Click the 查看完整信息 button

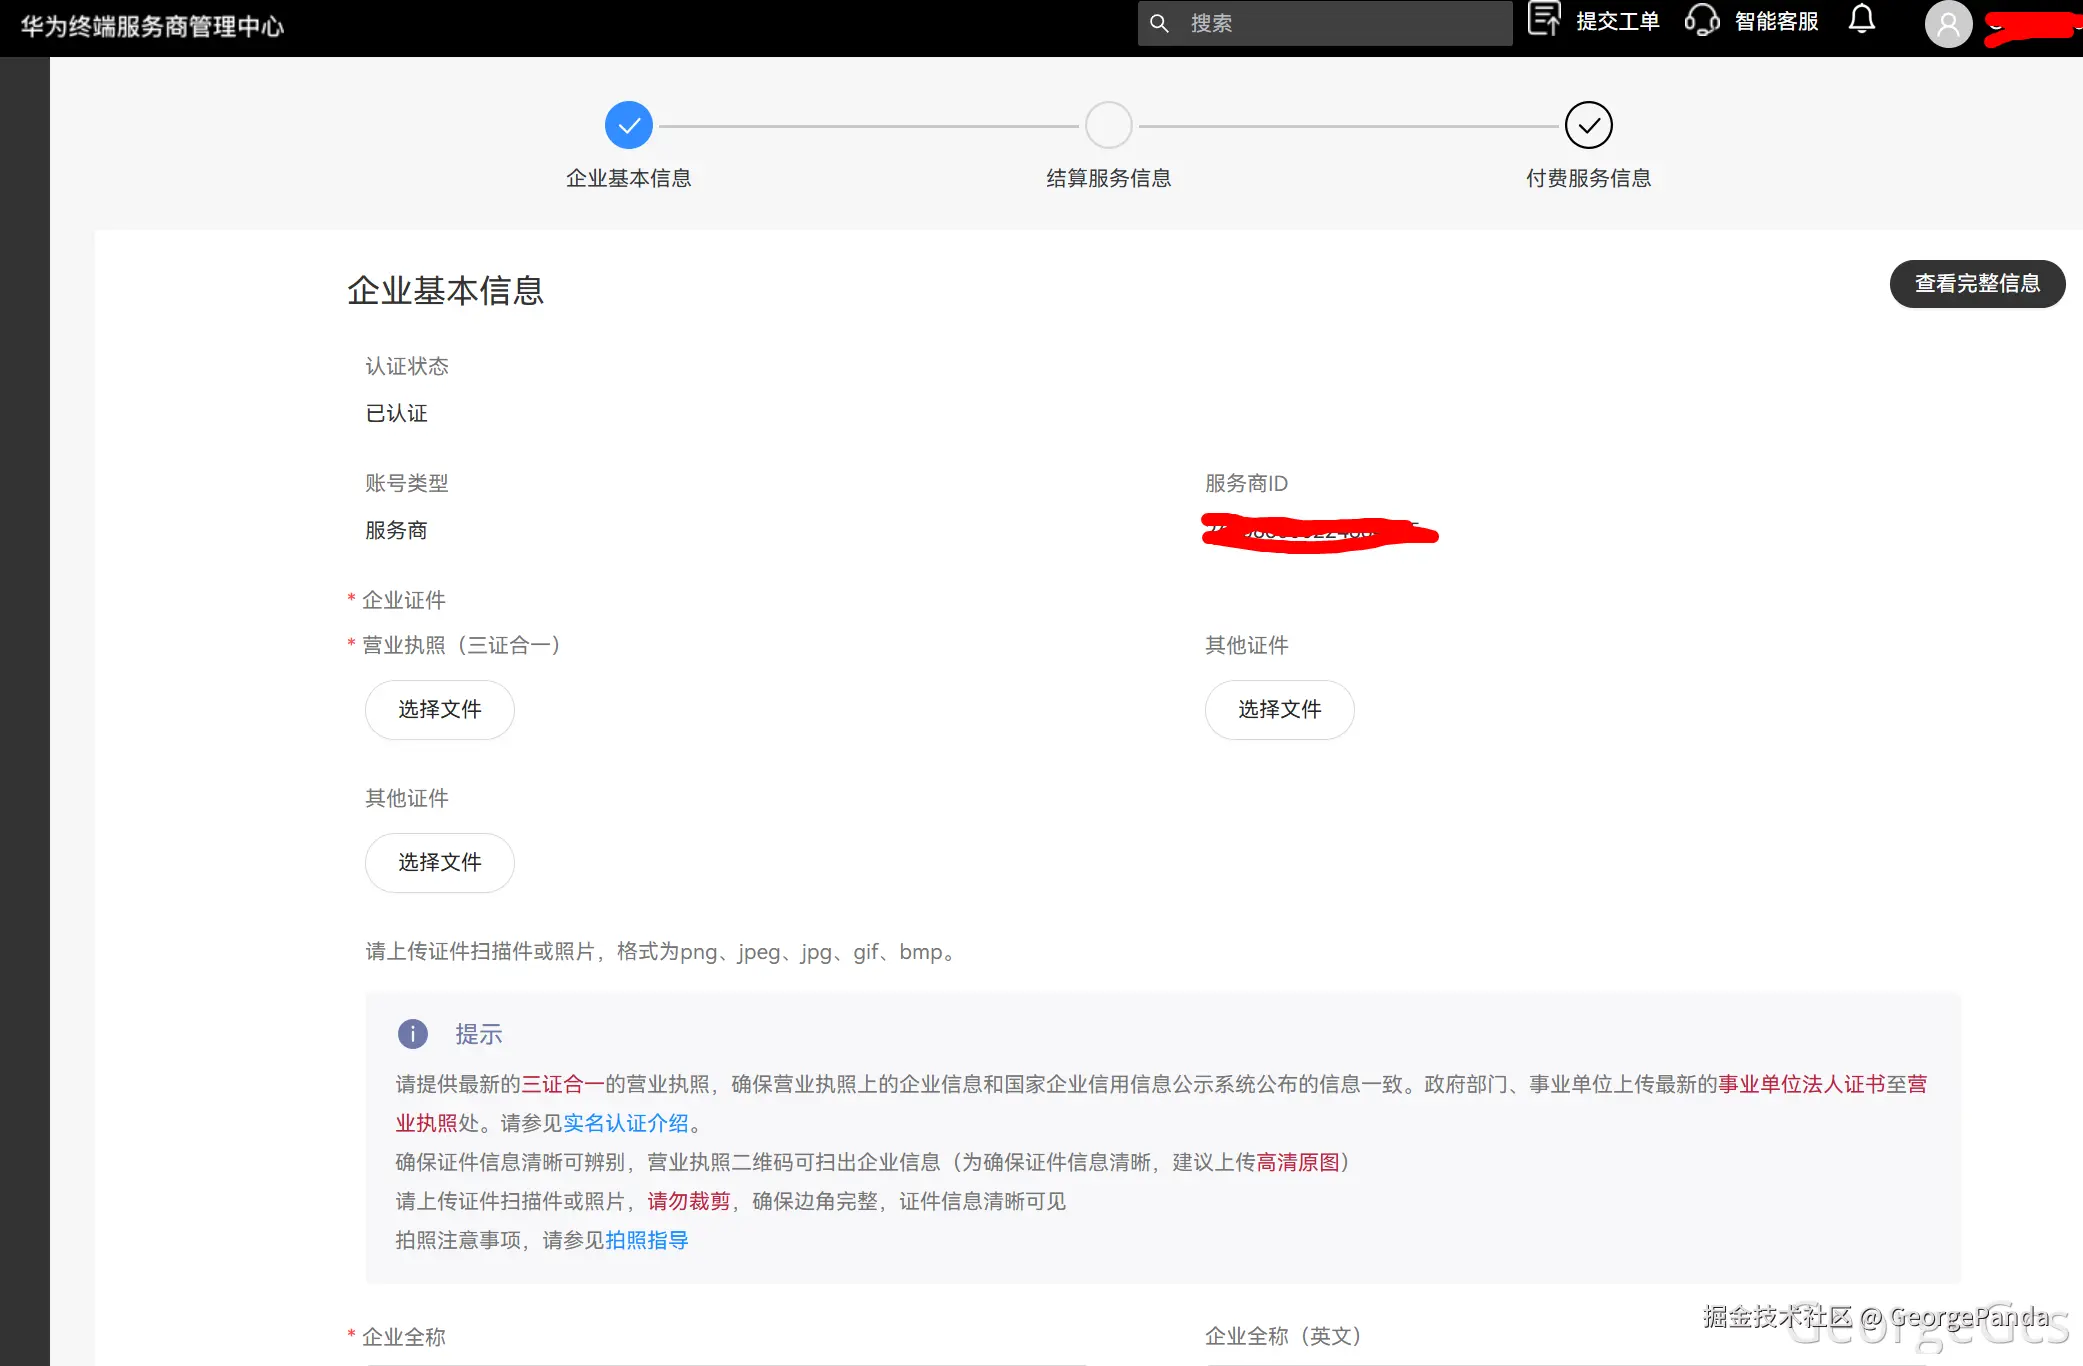1977,283
